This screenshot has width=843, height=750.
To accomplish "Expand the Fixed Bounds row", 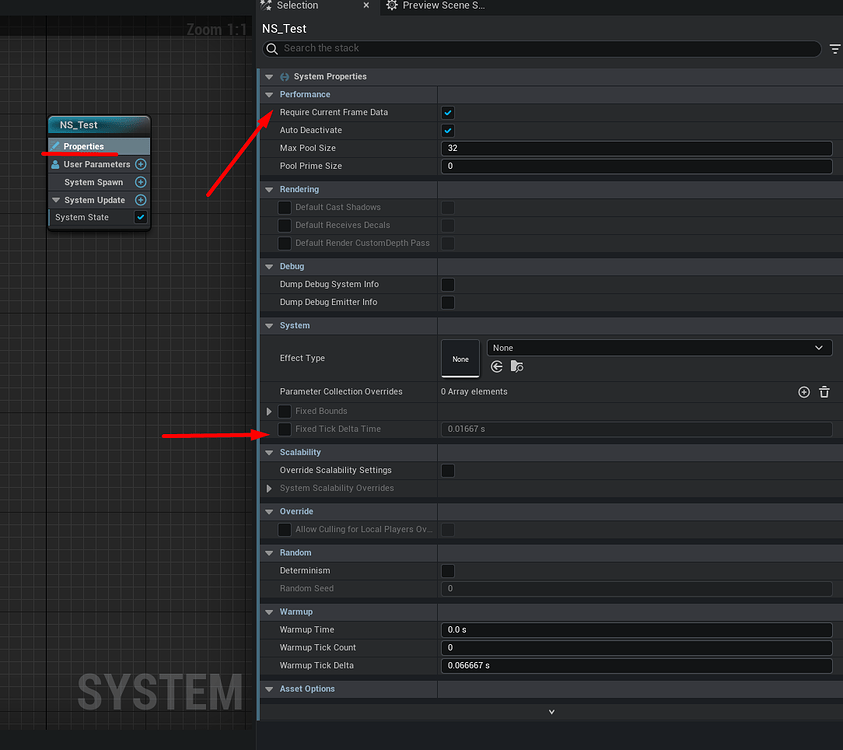I will point(268,410).
